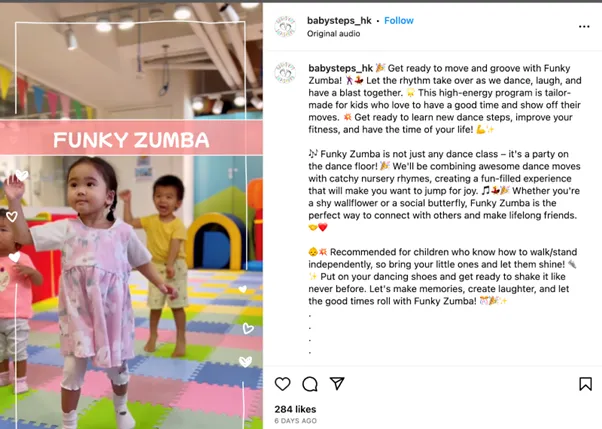
Task: View the 284 likes list
Action: click(295, 409)
